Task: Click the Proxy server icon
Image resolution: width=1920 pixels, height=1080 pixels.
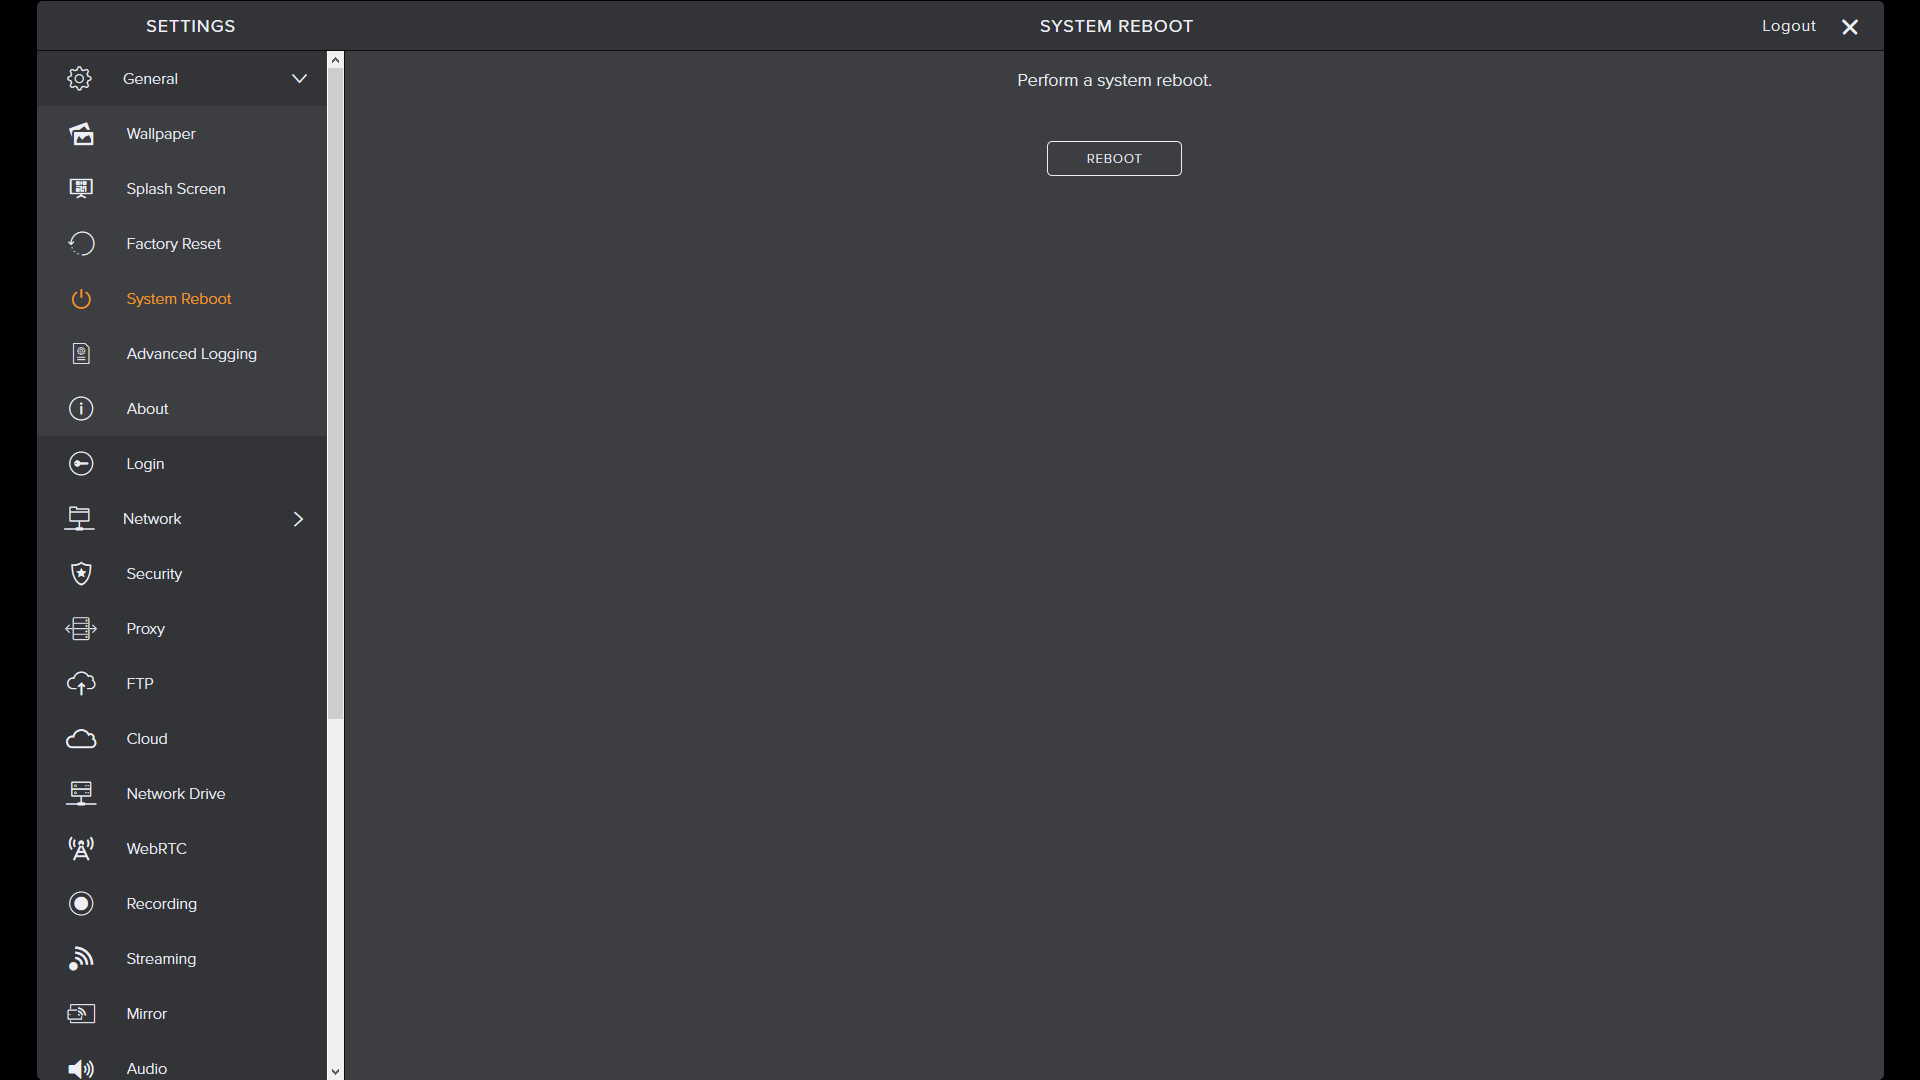Action: click(81, 628)
